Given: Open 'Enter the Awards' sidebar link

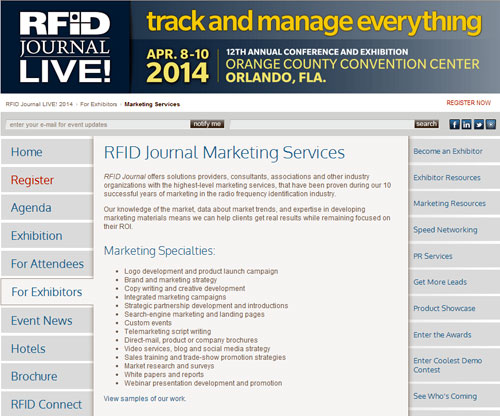Looking at the screenshot, I should [x=442, y=335].
